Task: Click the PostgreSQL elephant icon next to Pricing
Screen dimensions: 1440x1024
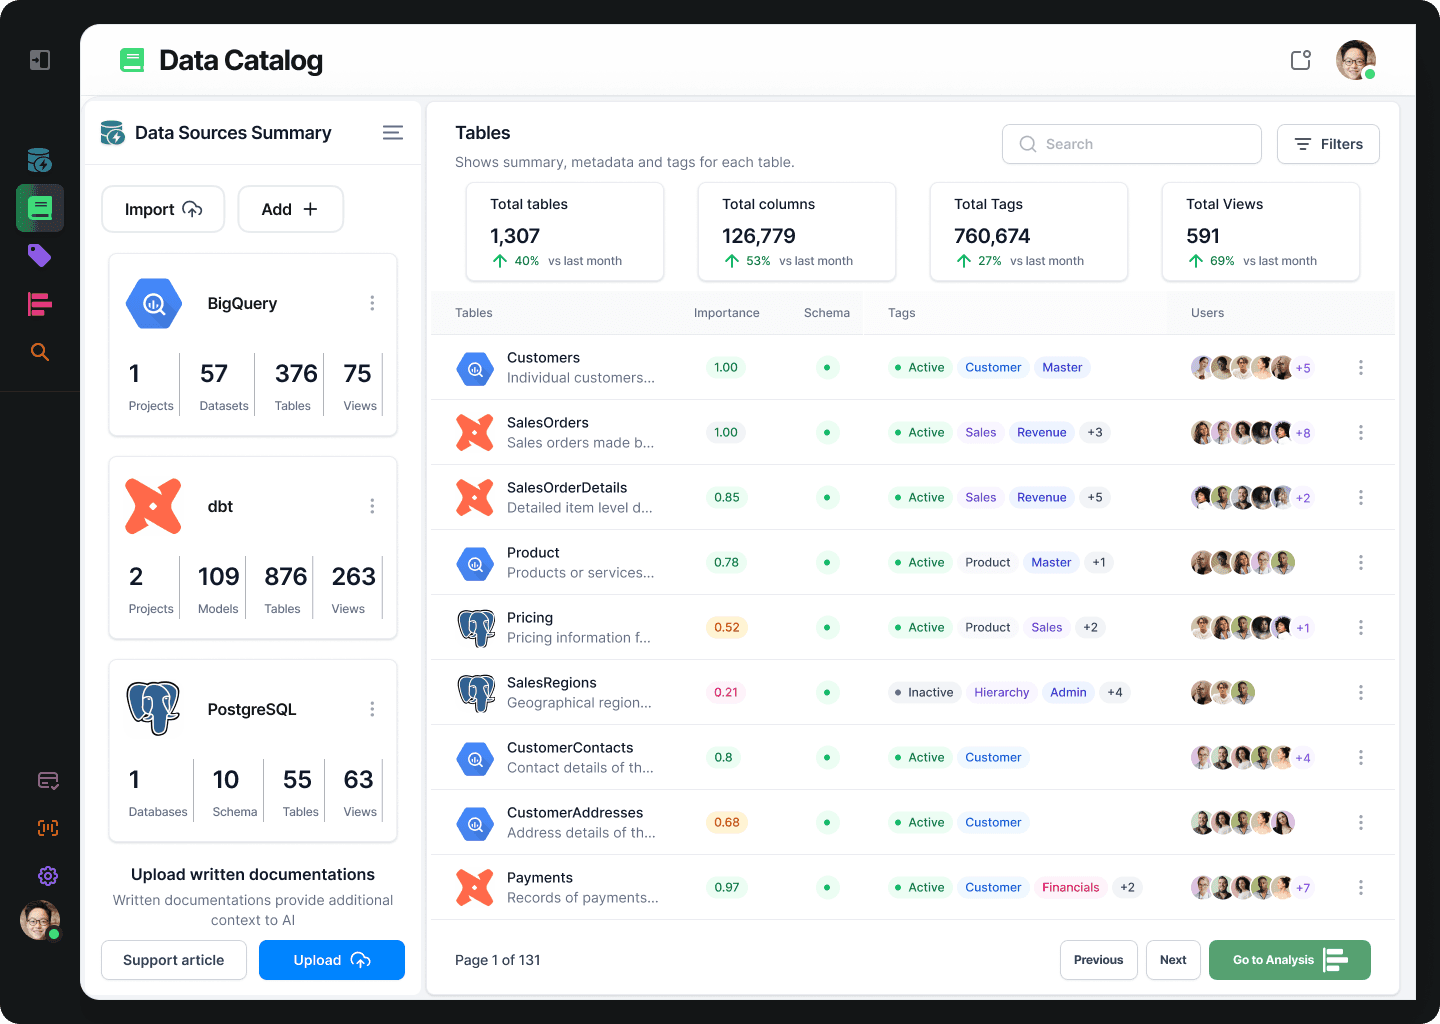Action: tap(475, 627)
